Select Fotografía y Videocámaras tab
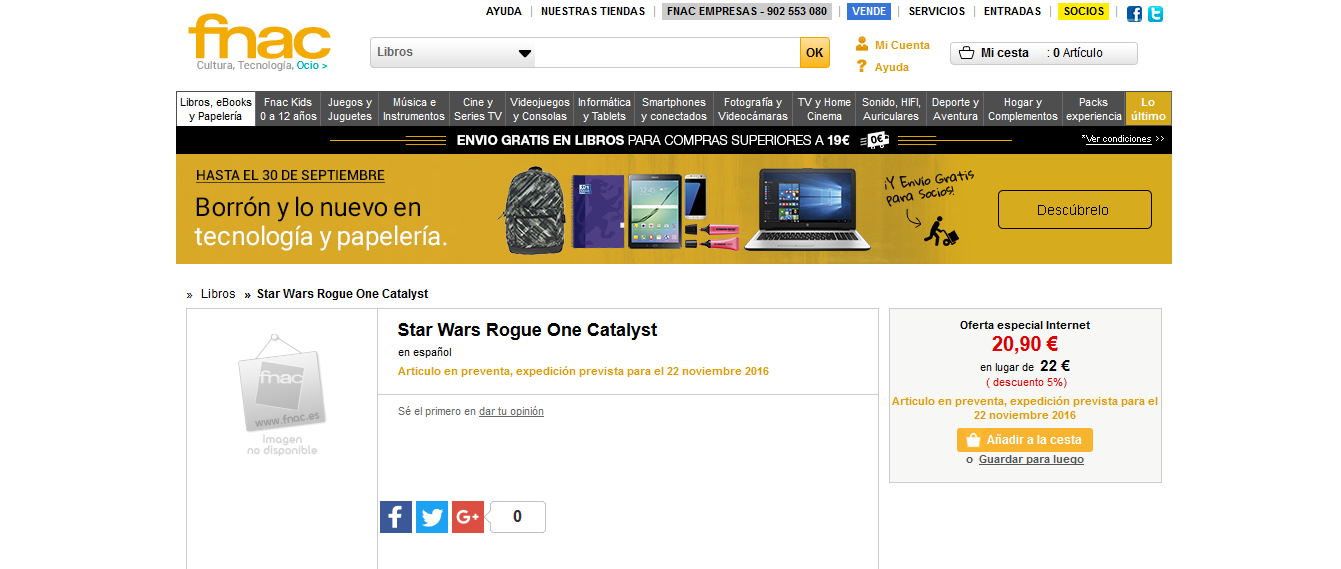 point(753,109)
